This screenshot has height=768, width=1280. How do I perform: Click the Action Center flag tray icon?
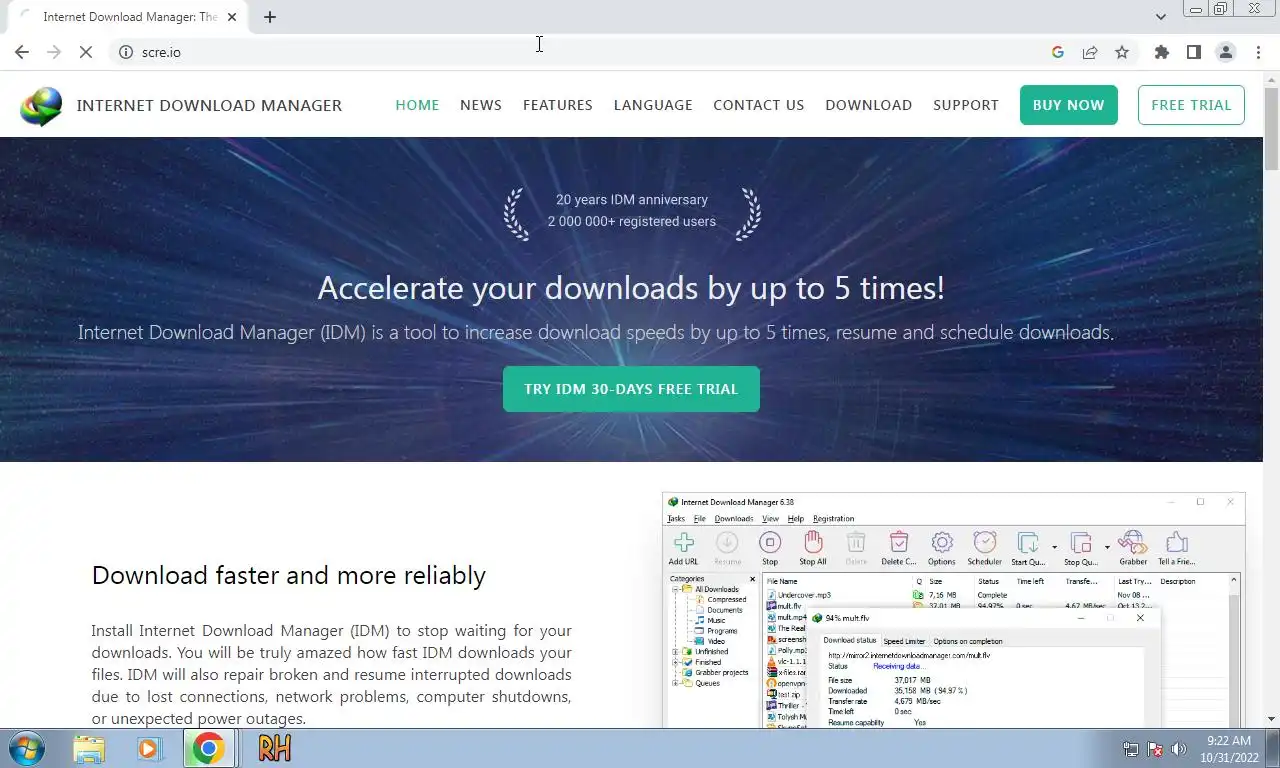click(1155, 749)
